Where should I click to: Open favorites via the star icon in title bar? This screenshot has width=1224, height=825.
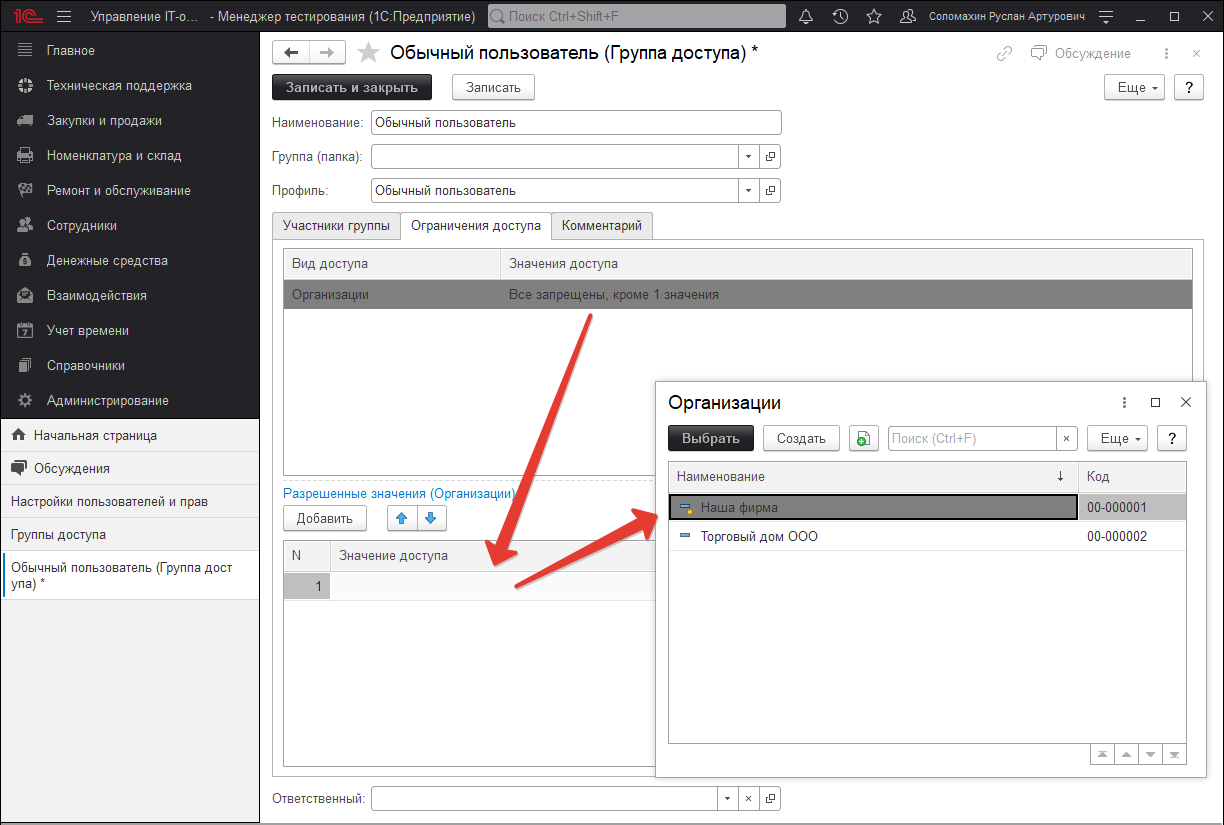(873, 15)
